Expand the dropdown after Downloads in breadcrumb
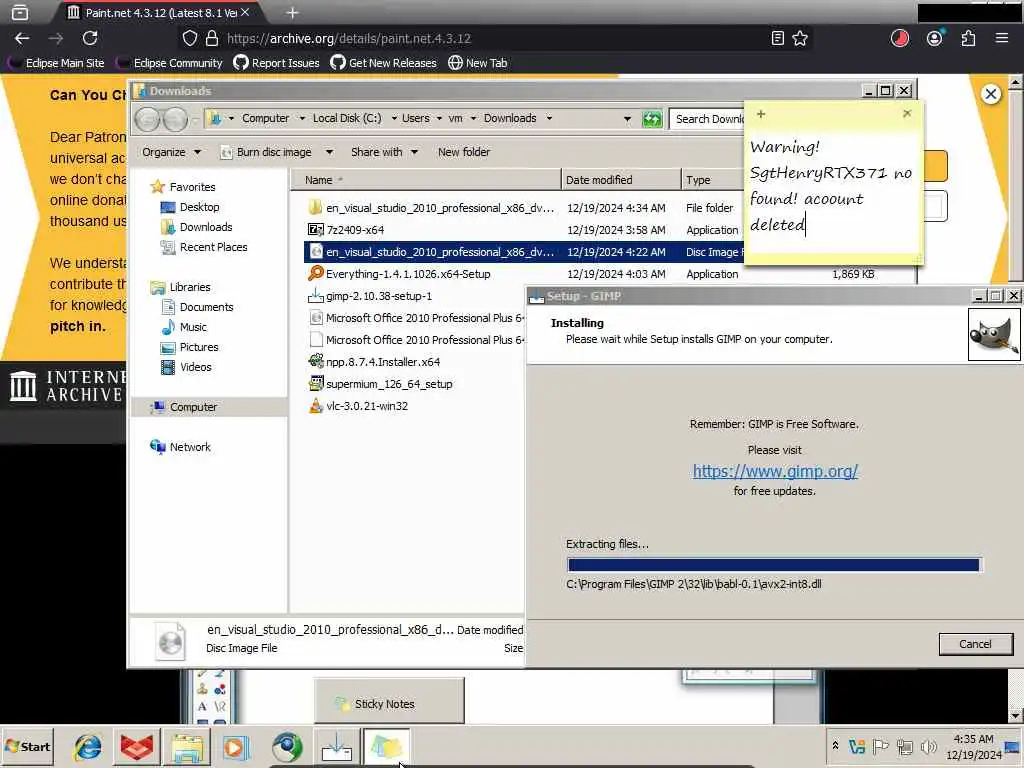The height and width of the screenshot is (768, 1024). click(549, 118)
